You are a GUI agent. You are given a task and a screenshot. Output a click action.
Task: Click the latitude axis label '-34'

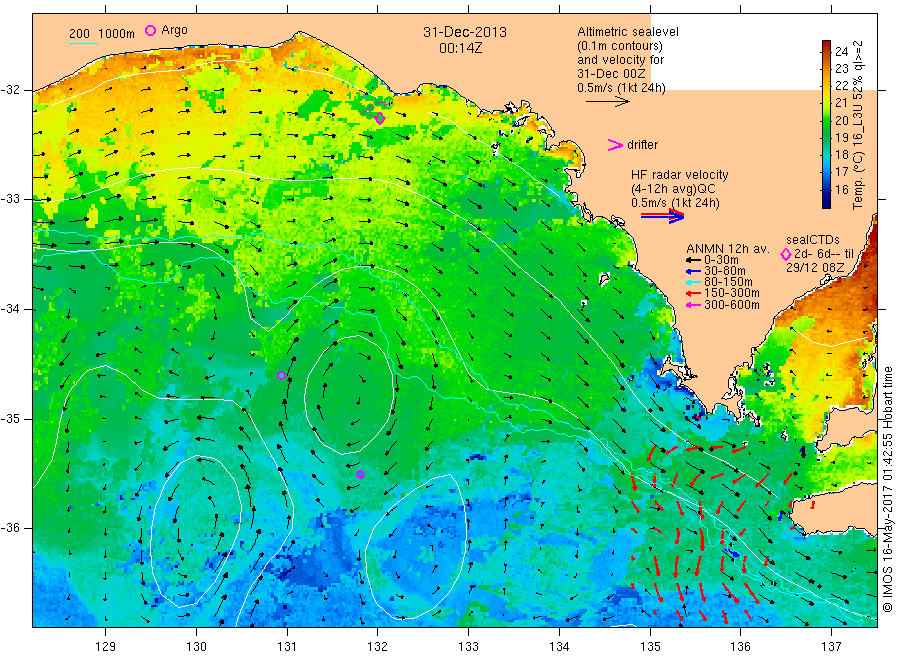click(10, 309)
